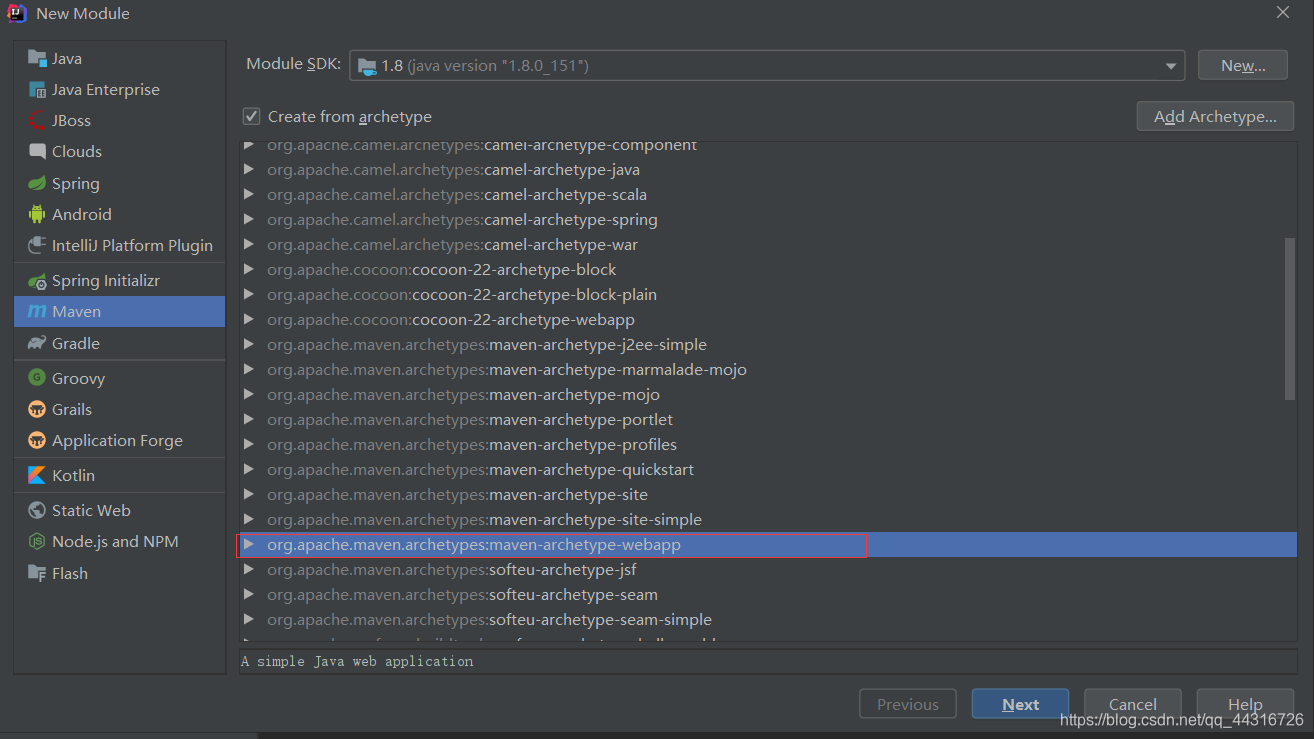1314x739 pixels.
Task: Select maven-archetype-marmalade-mojo archetype
Action: (767, 370)
